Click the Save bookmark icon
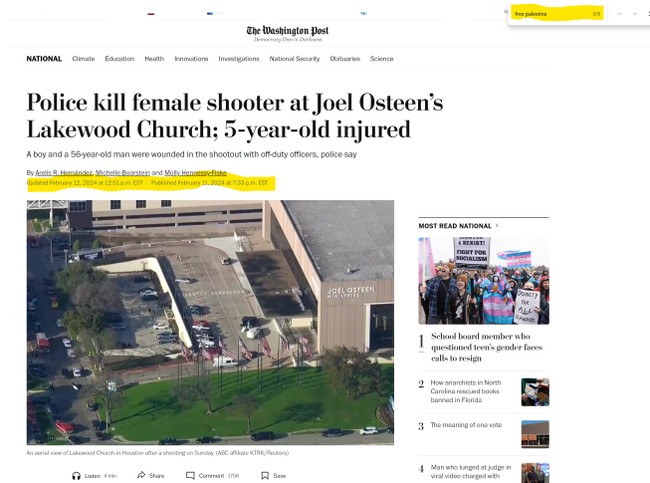The width and height of the screenshot is (650, 483). click(264, 476)
